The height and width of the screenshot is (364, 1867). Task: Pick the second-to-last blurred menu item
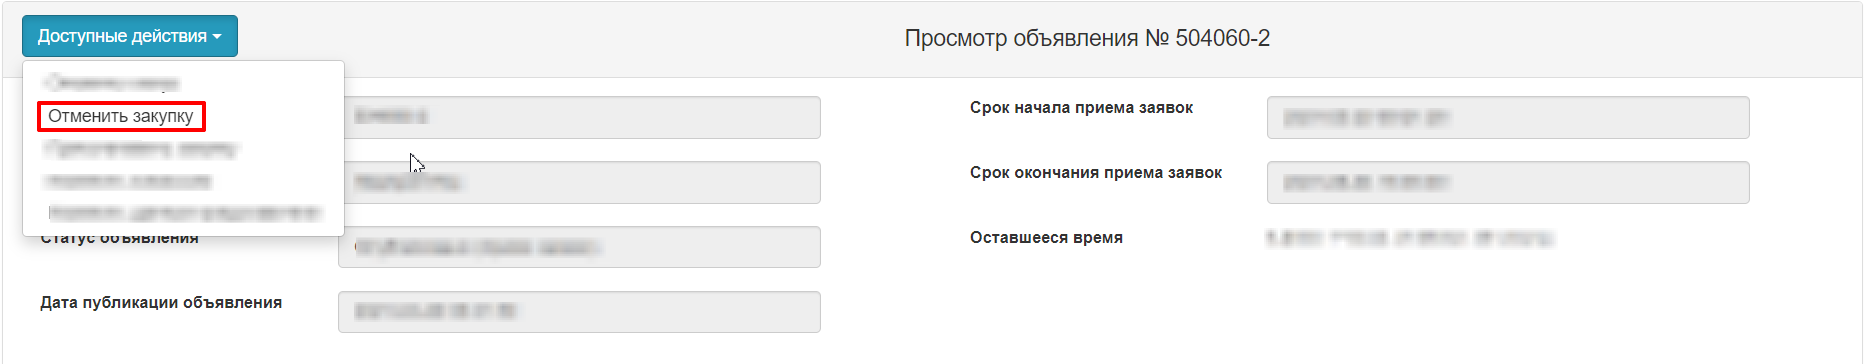128,181
